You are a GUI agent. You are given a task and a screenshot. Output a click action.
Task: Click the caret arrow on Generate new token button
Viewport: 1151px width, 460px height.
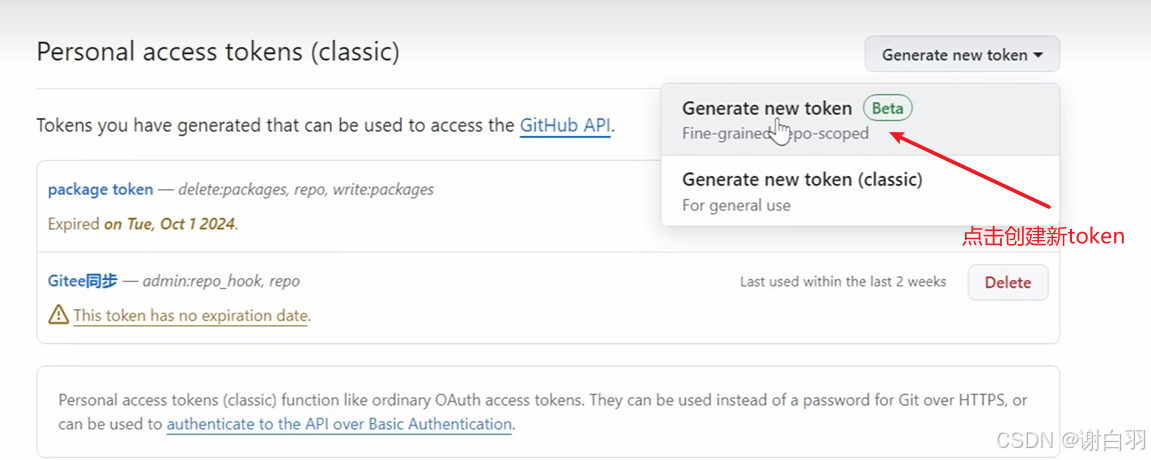click(1038, 55)
